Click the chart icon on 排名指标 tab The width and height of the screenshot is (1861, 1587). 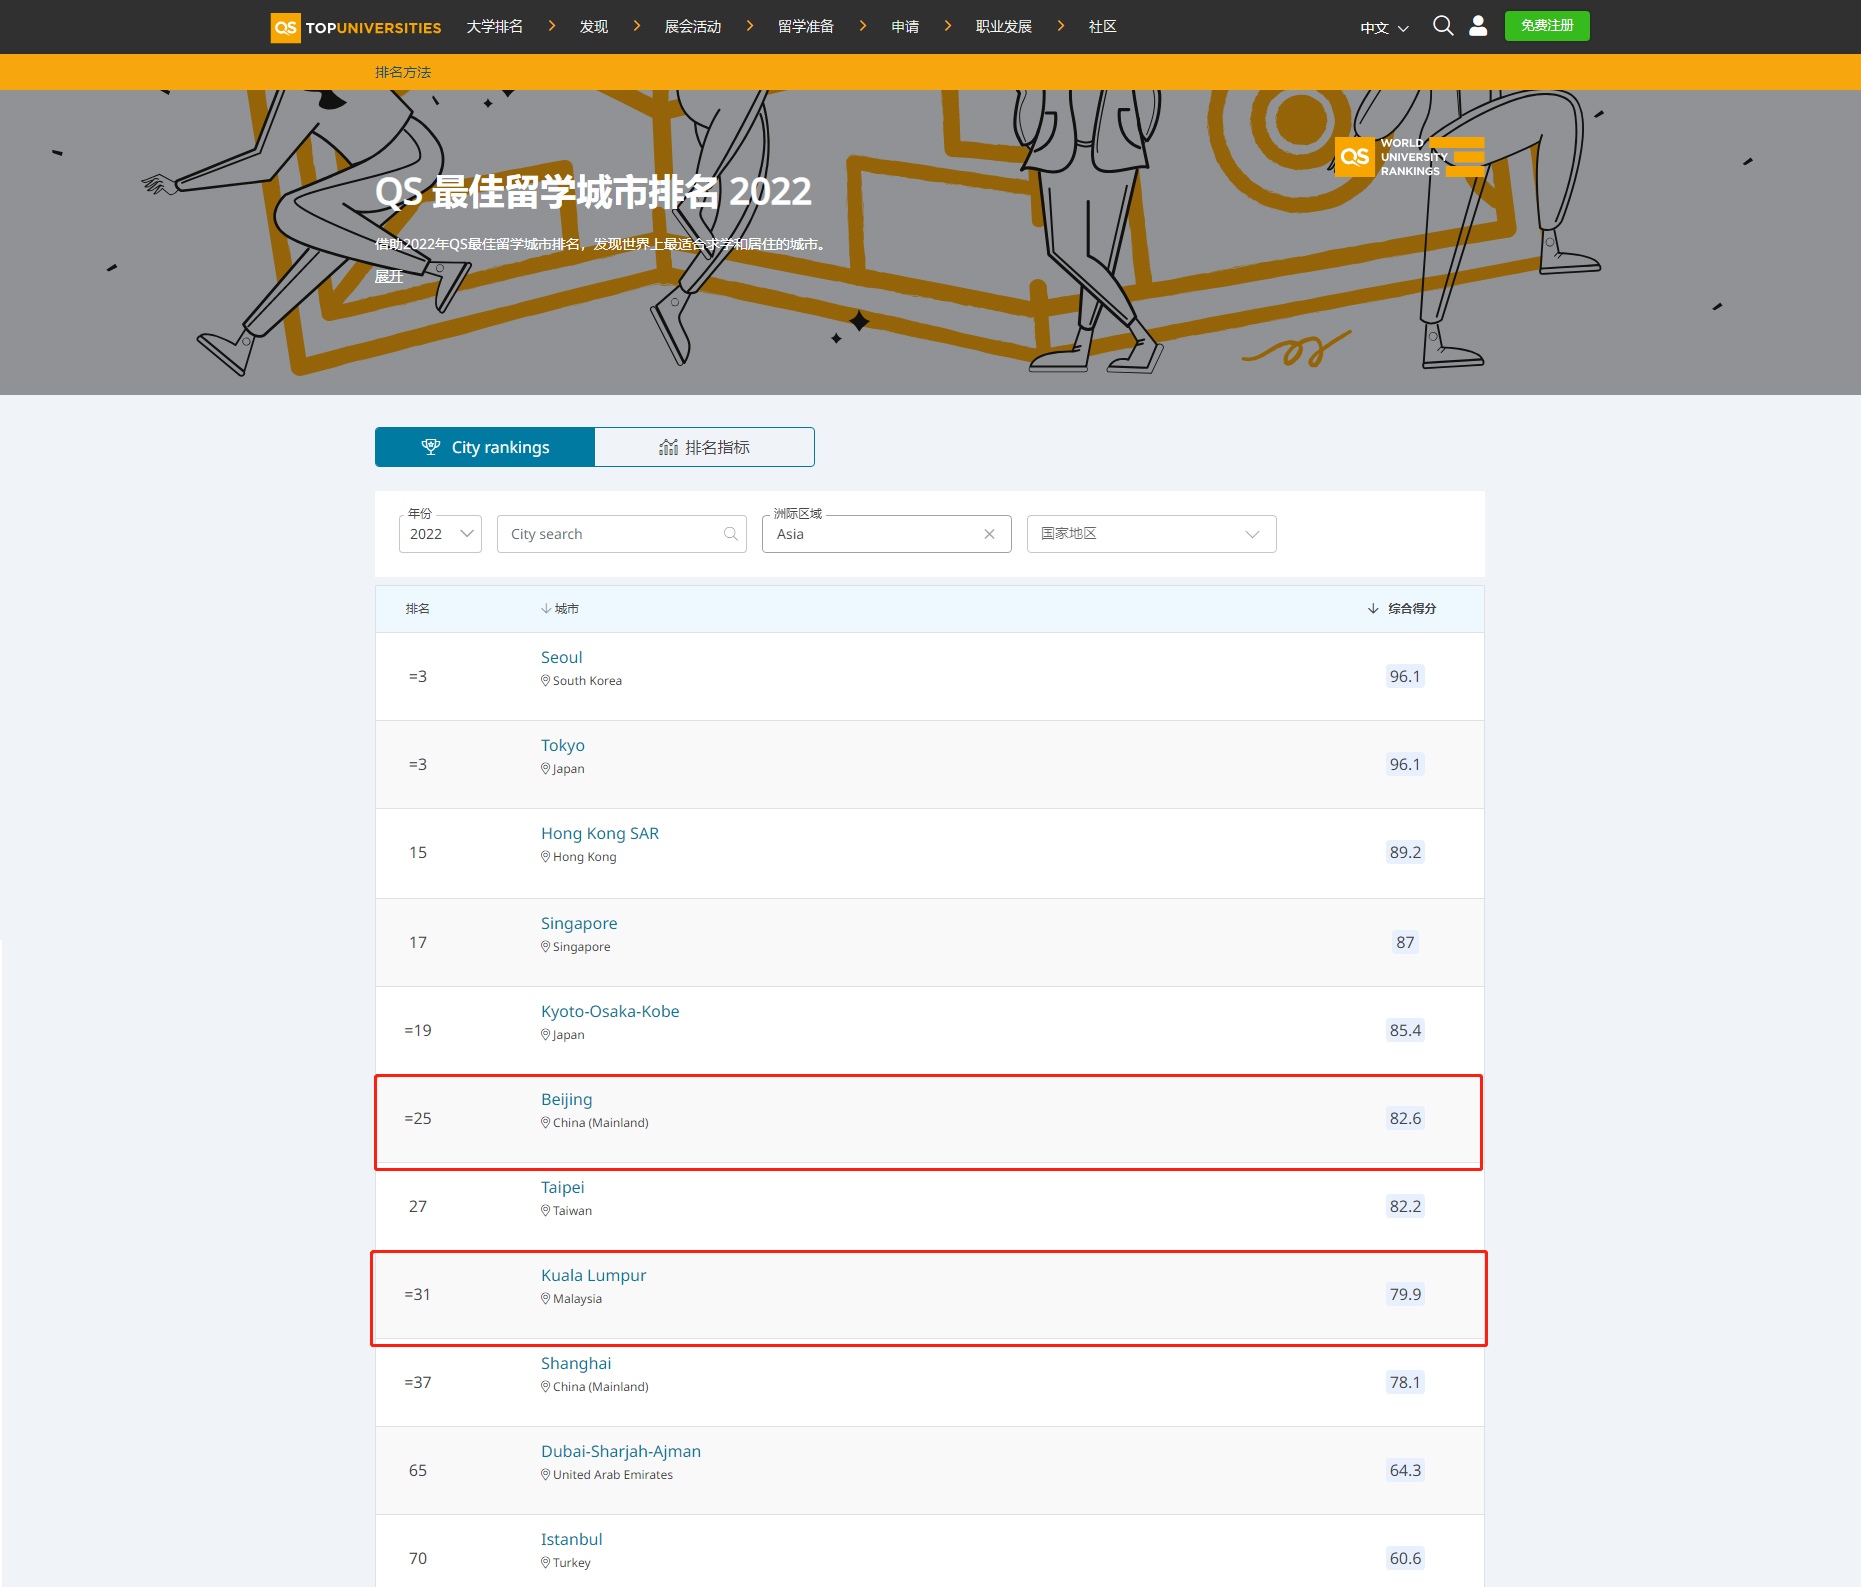pyautogui.click(x=669, y=447)
